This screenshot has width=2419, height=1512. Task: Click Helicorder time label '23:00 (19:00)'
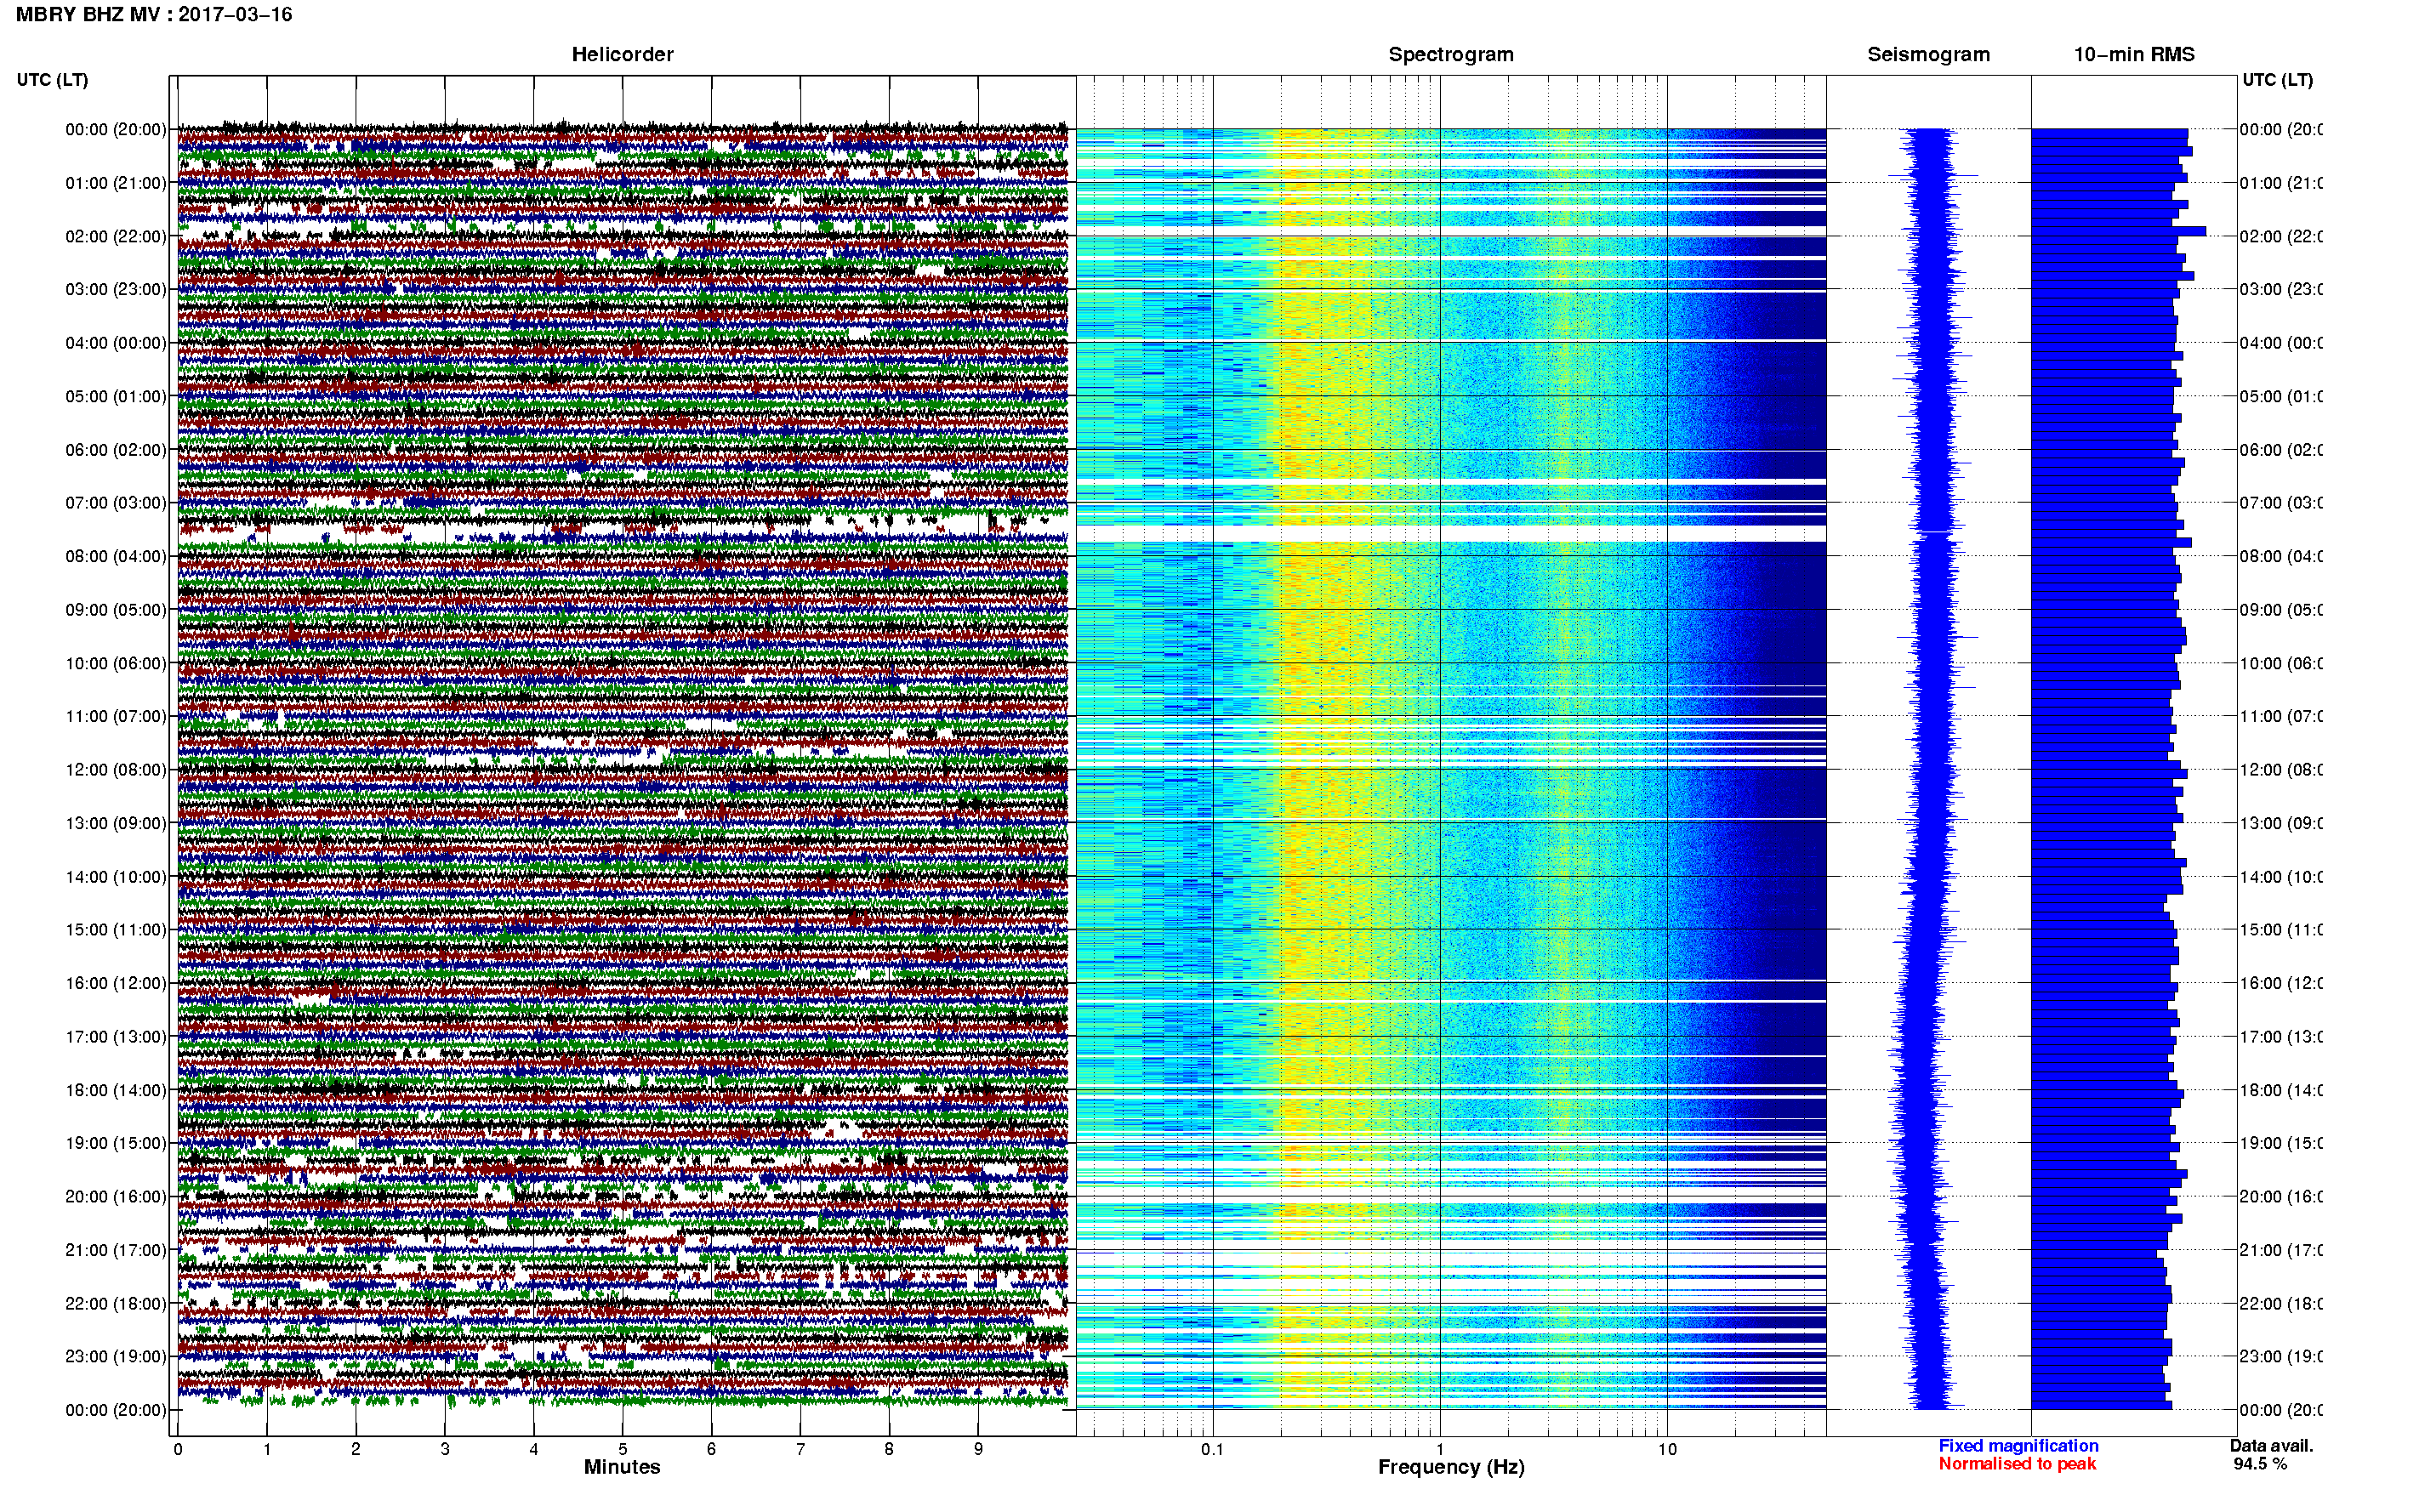point(116,1357)
